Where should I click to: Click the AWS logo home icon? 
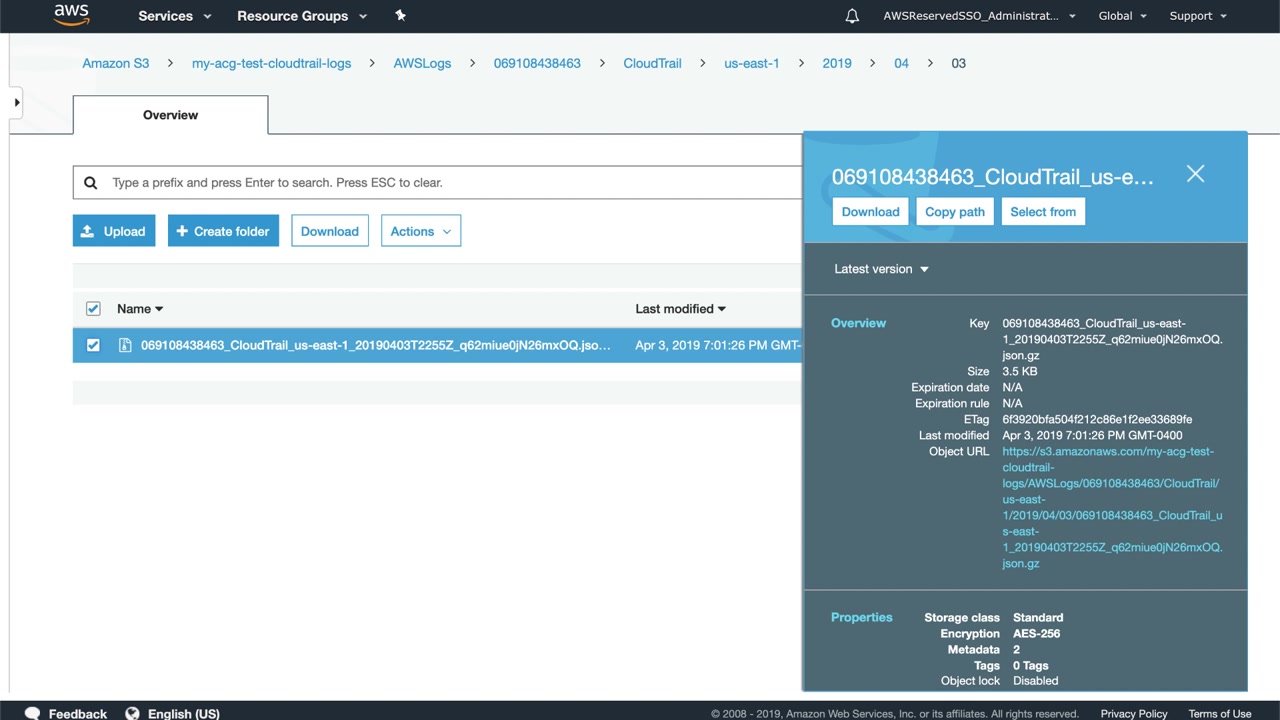click(x=72, y=15)
